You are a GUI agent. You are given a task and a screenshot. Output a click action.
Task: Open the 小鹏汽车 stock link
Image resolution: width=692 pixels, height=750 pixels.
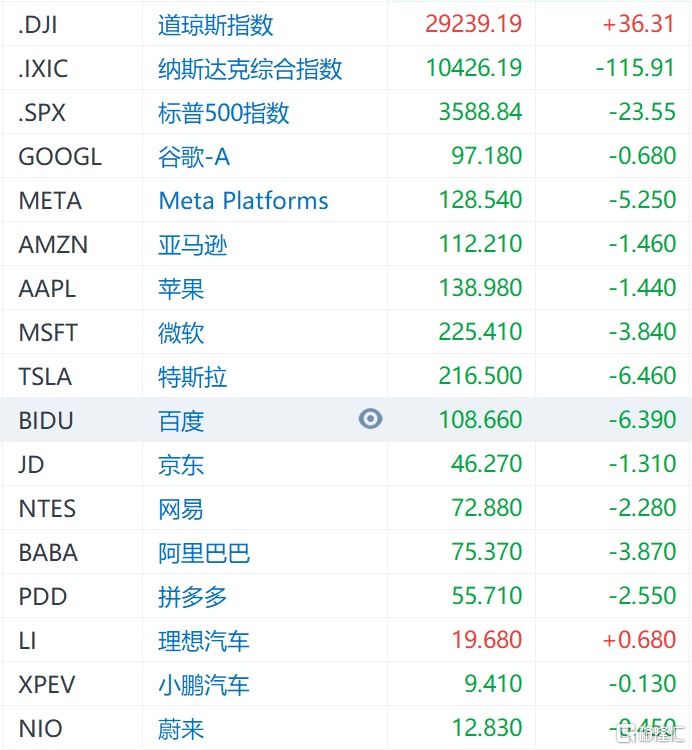[x=204, y=685]
